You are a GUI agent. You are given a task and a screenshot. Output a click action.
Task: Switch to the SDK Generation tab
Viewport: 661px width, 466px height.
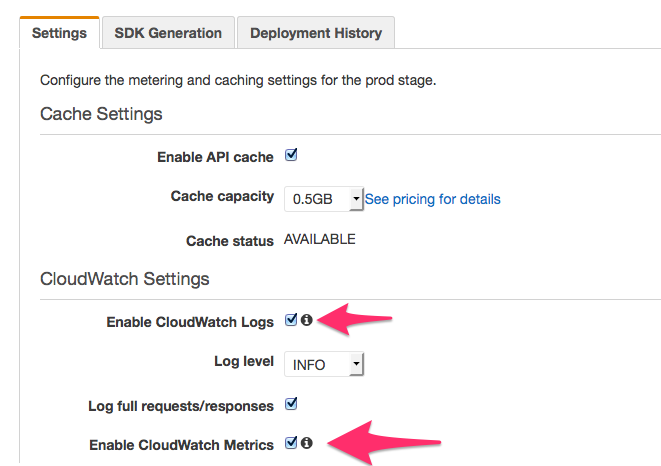pyautogui.click(x=168, y=33)
